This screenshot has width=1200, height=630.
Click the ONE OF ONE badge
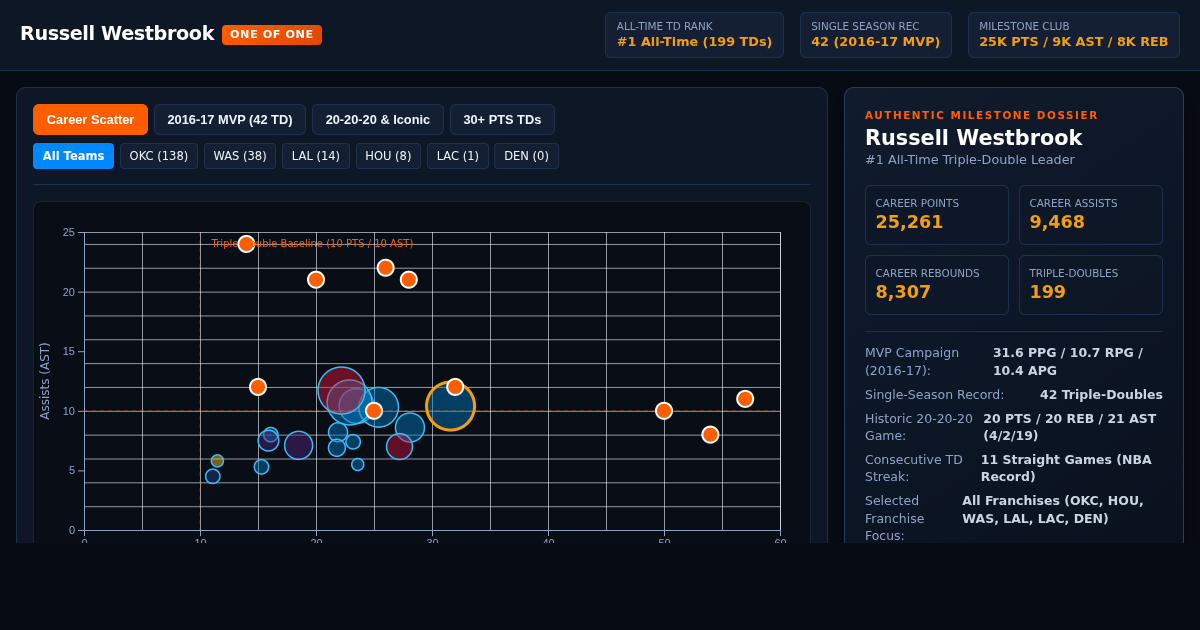click(x=272, y=35)
